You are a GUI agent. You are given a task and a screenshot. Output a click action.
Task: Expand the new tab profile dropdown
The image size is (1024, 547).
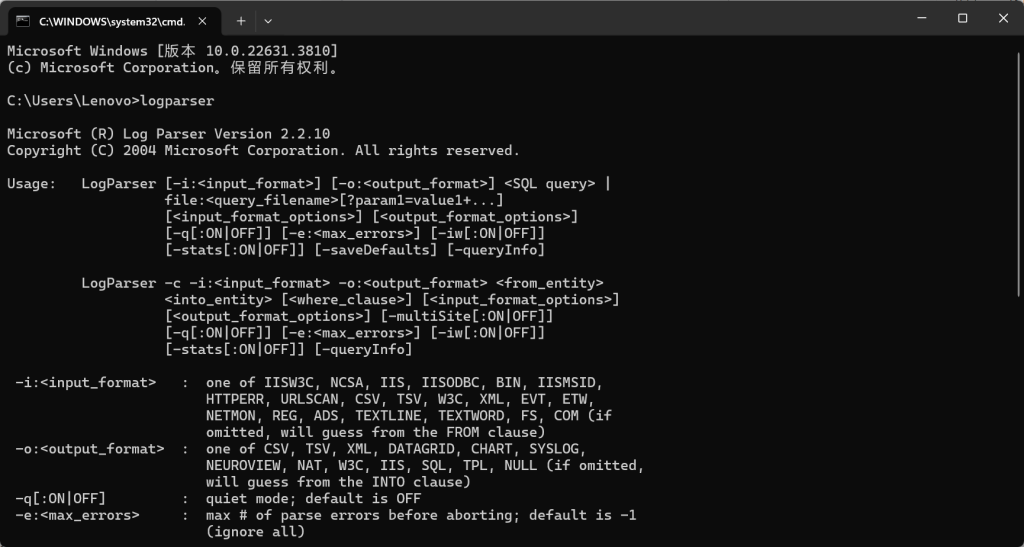(268, 20)
